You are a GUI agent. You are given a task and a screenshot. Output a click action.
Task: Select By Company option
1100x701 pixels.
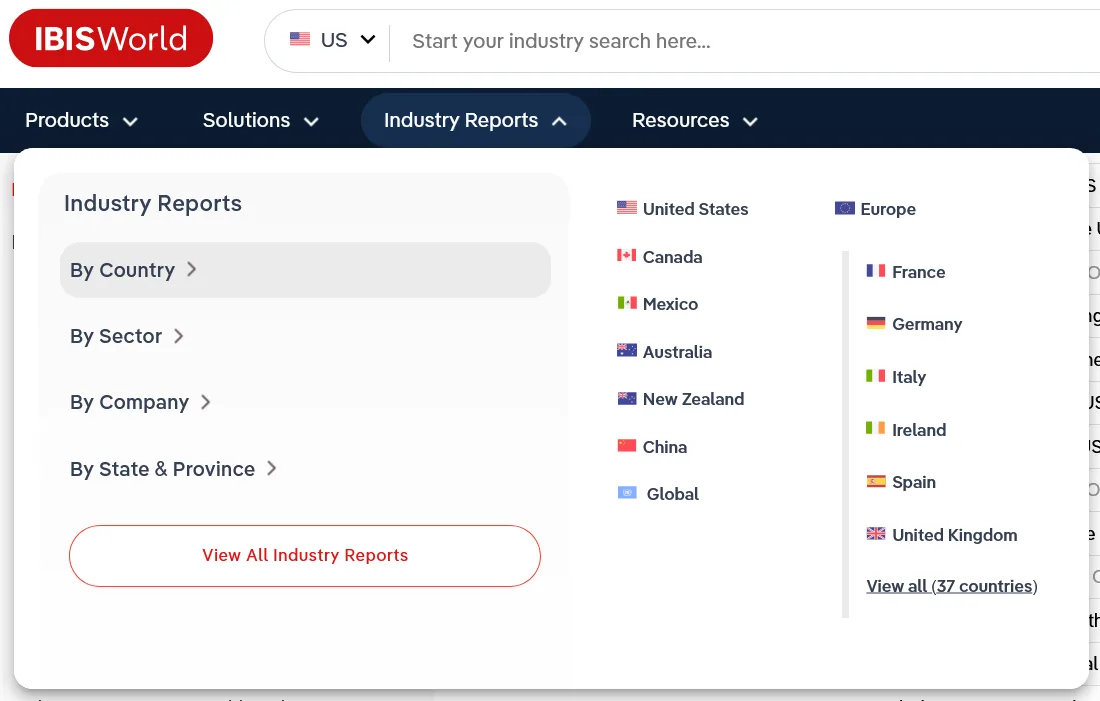(x=140, y=402)
